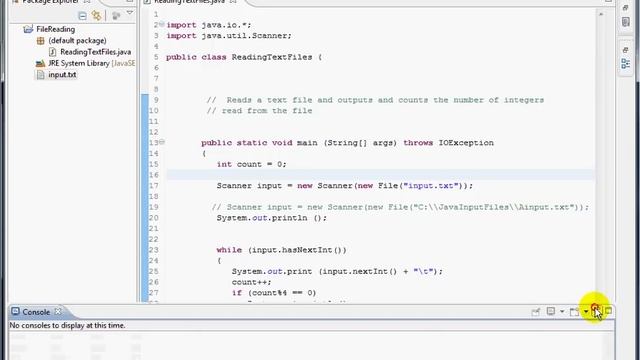This screenshot has width=640, height=360.
Task: Select the (default package) node
Action: click(77, 41)
